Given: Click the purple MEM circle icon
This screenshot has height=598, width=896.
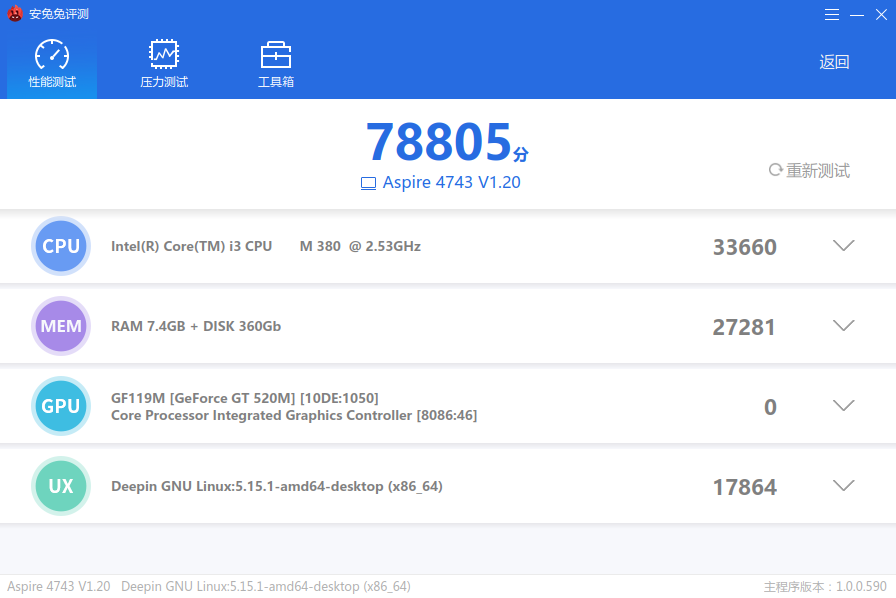Looking at the screenshot, I should tap(61, 326).
